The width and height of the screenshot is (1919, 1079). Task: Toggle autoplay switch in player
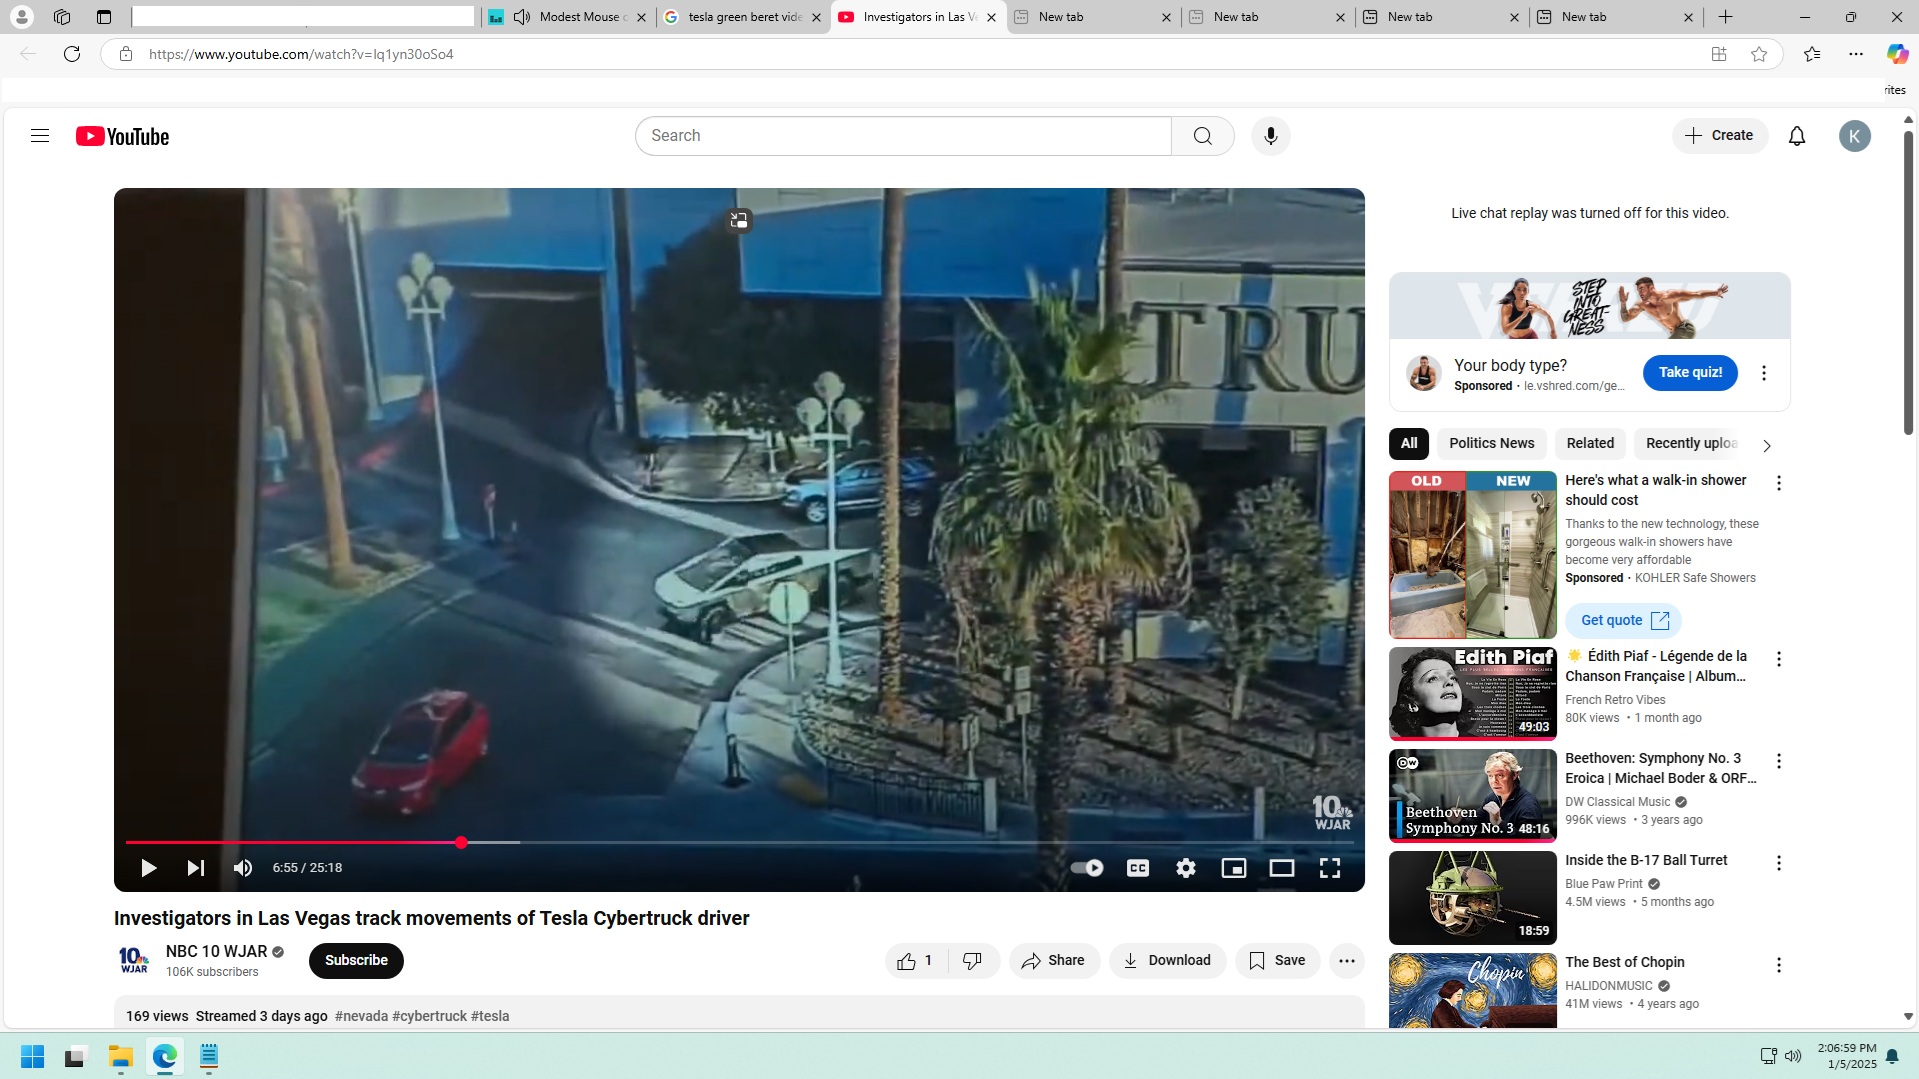[1087, 868]
